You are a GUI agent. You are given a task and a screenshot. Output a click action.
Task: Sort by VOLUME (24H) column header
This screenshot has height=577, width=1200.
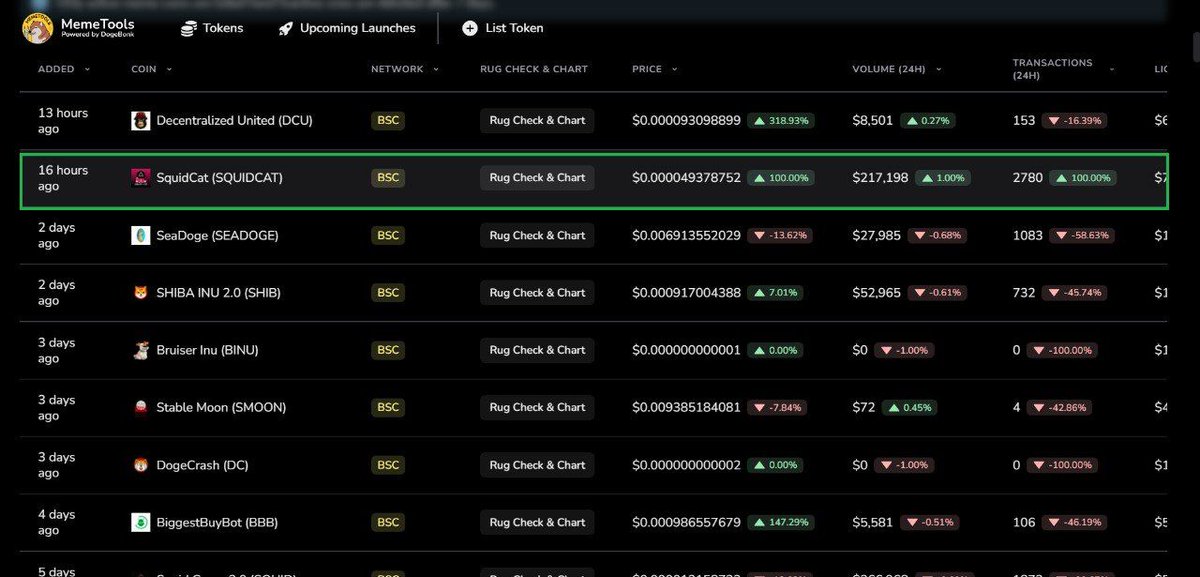tap(896, 69)
